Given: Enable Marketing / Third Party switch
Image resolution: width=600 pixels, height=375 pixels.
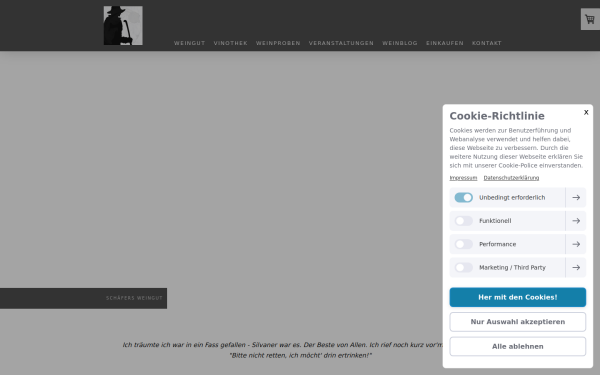Looking at the screenshot, I should (464, 267).
